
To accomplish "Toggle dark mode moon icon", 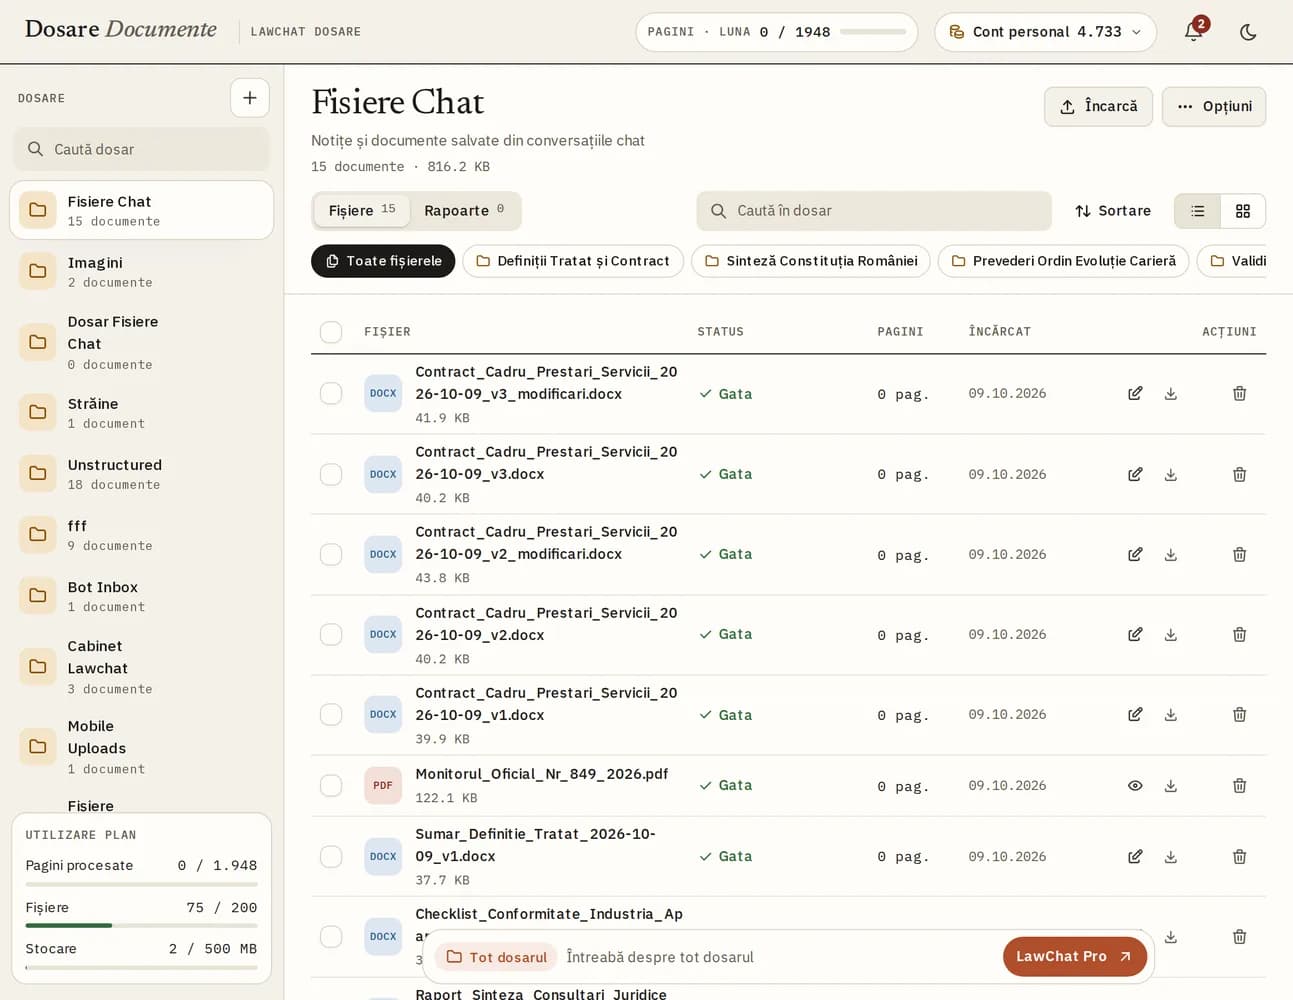I will coord(1248,32).
